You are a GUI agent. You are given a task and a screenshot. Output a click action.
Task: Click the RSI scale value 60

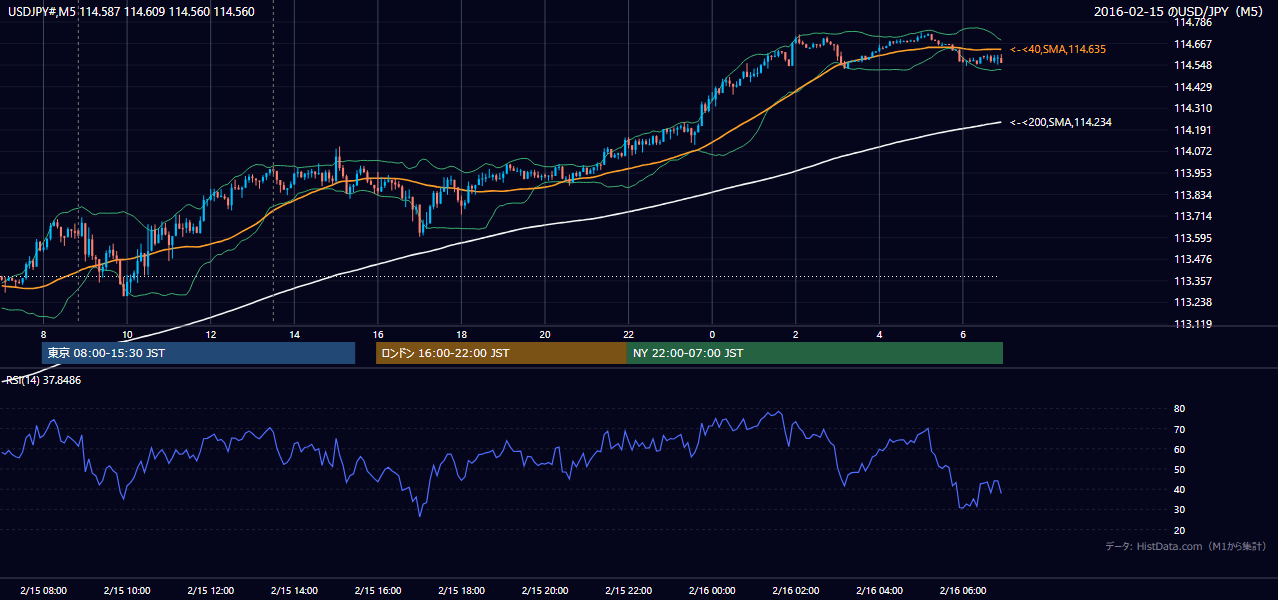click(x=1179, y=449)
